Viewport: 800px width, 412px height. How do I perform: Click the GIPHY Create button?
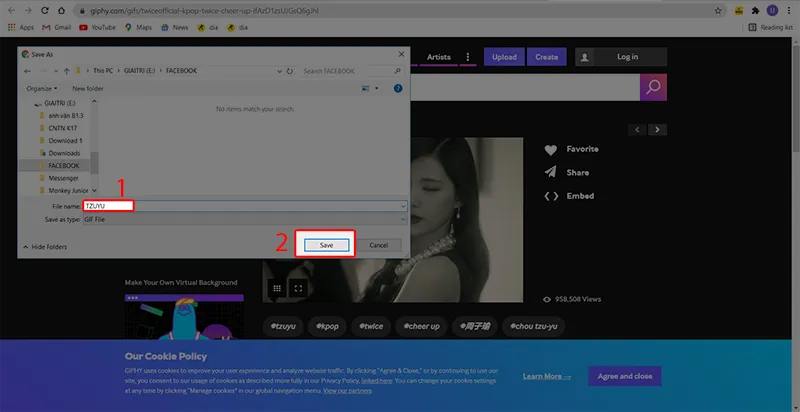tap(546, 57)
